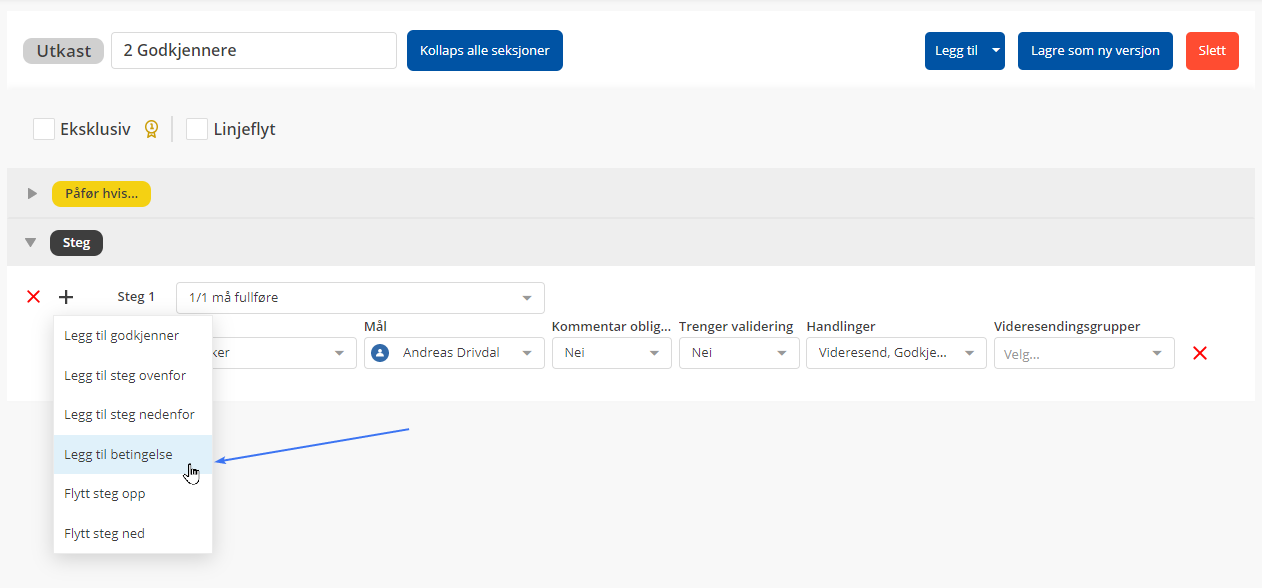
Task: Click the 'Kollaps alle seksjoner' button
Action: [x=484, y=51]
